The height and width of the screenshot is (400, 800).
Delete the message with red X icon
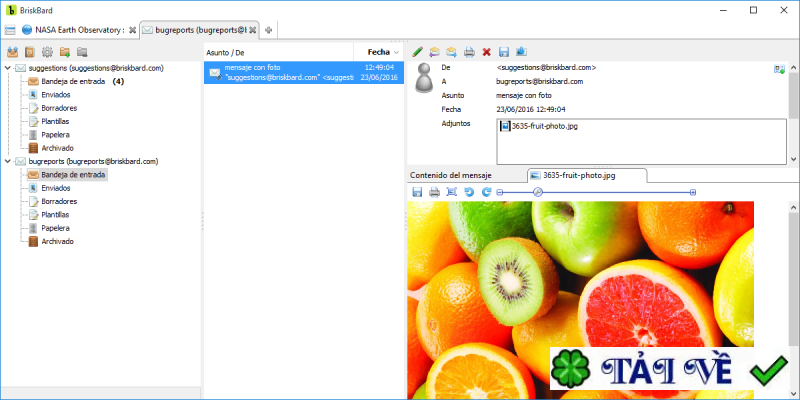(x=487, y=52)
